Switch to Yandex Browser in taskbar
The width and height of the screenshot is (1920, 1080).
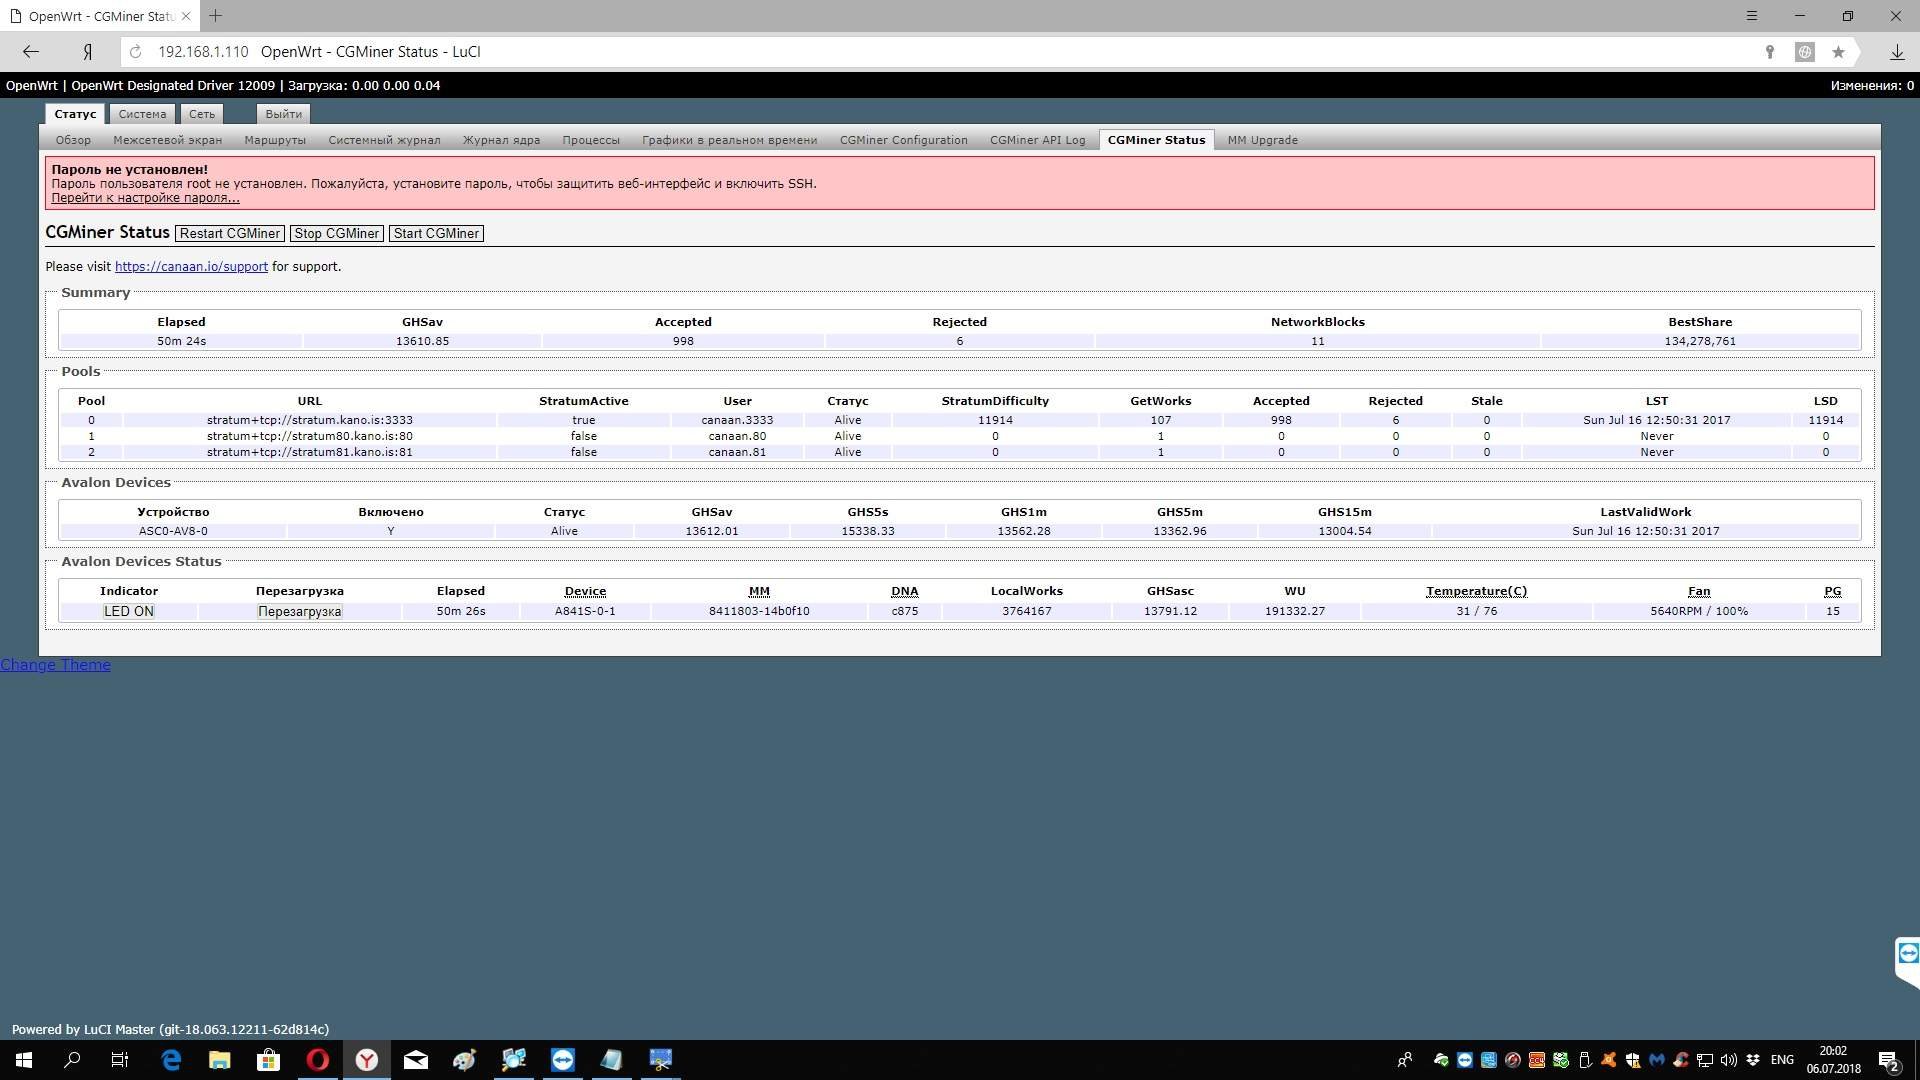coord(367,1060)
